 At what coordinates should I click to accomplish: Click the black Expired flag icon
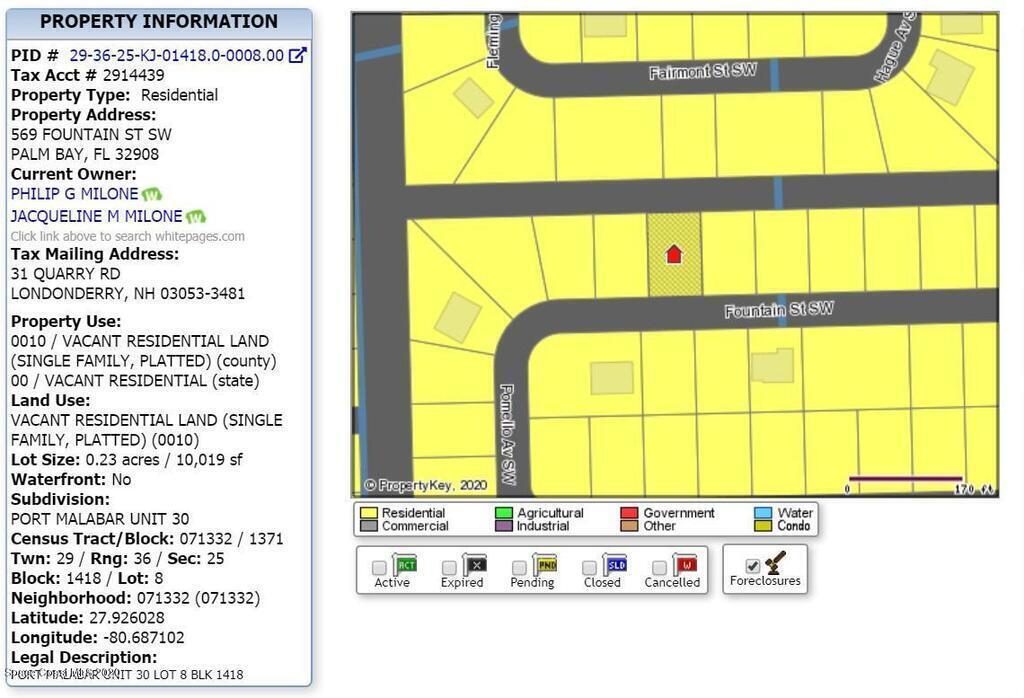coord(474,564)
